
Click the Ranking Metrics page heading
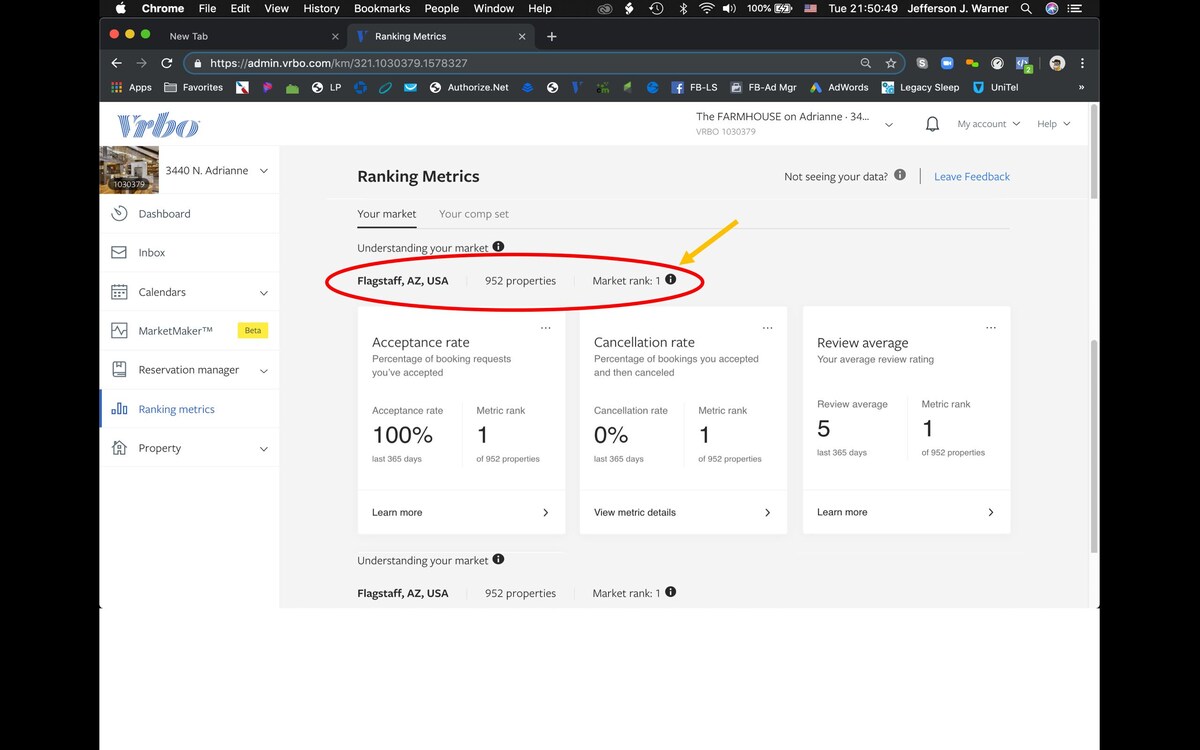418,176
